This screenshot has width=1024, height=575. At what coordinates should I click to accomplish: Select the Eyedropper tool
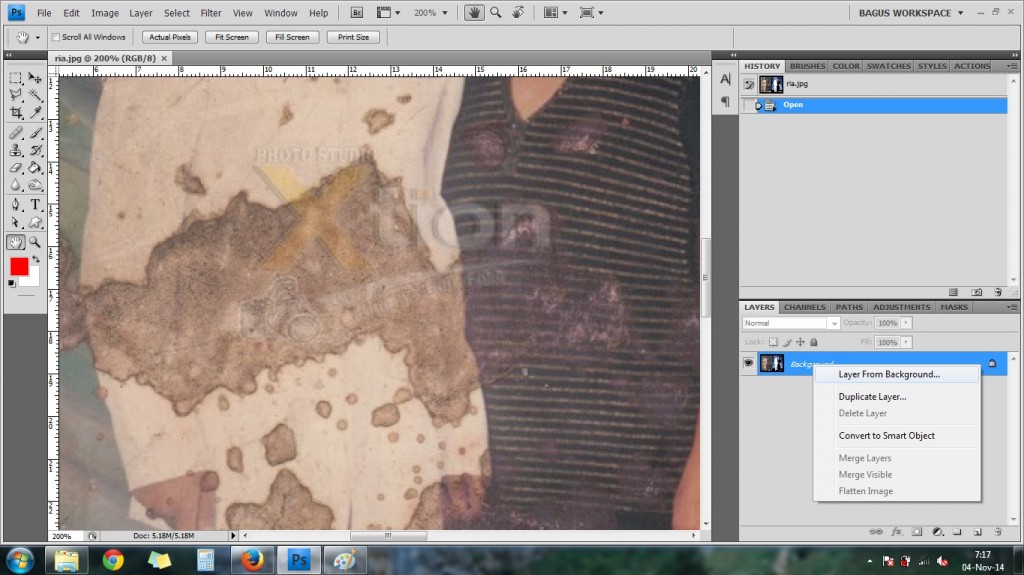pyautogui.click(x=35, y=112)
